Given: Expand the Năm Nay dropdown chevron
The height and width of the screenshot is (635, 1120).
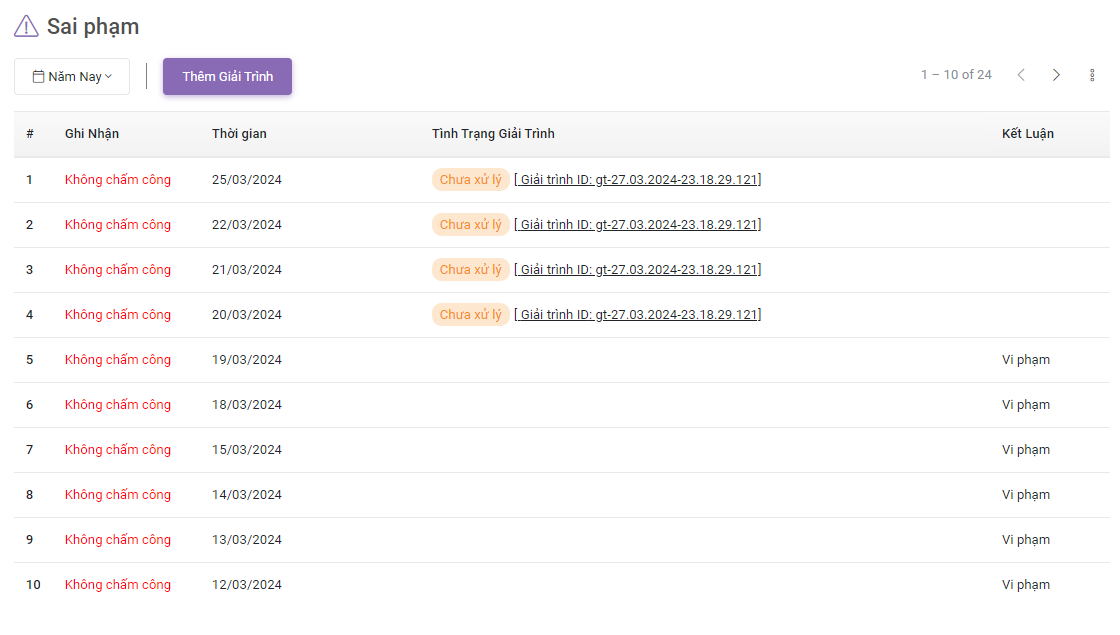Looking at the screenshot, I should [109, 77].
